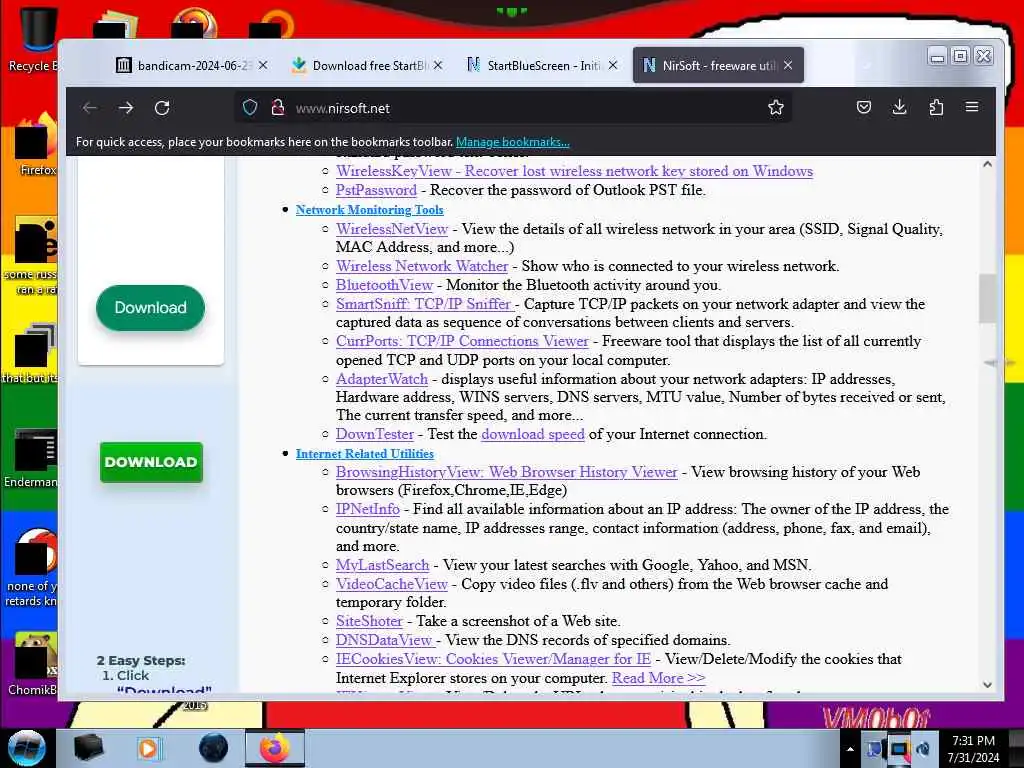Viewport: 1024px width, 768px height.
Task: Close the bandicam-2024-06 tab
Action: coord(263,65)
